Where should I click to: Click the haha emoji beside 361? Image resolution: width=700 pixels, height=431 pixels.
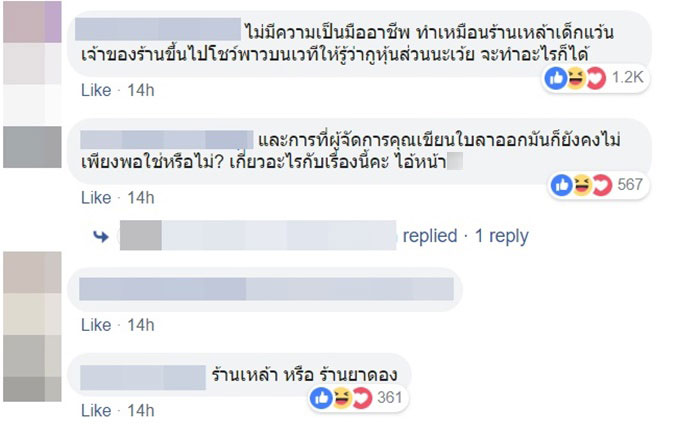[x=339, y=398]
